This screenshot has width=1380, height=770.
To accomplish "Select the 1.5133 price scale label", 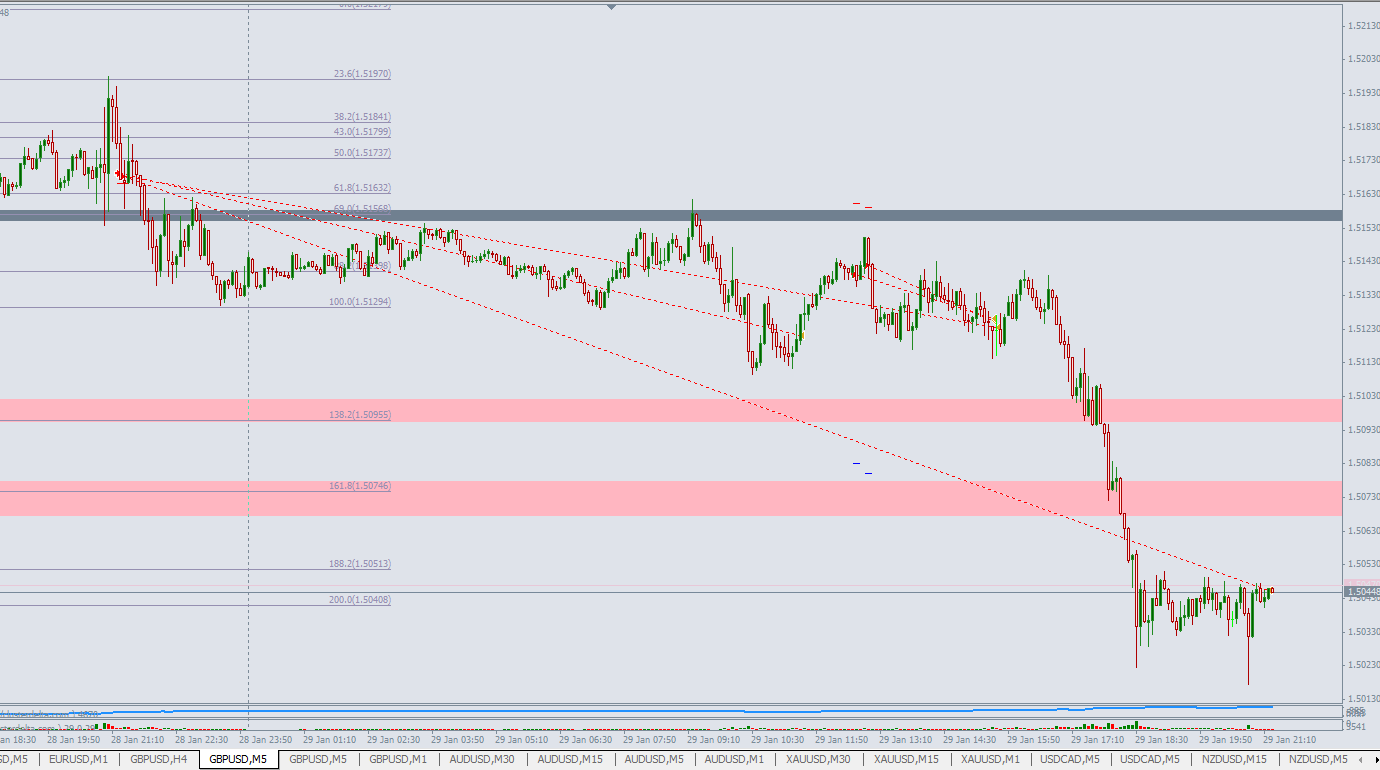I will pyautogui.click(x=1364, y=295).
